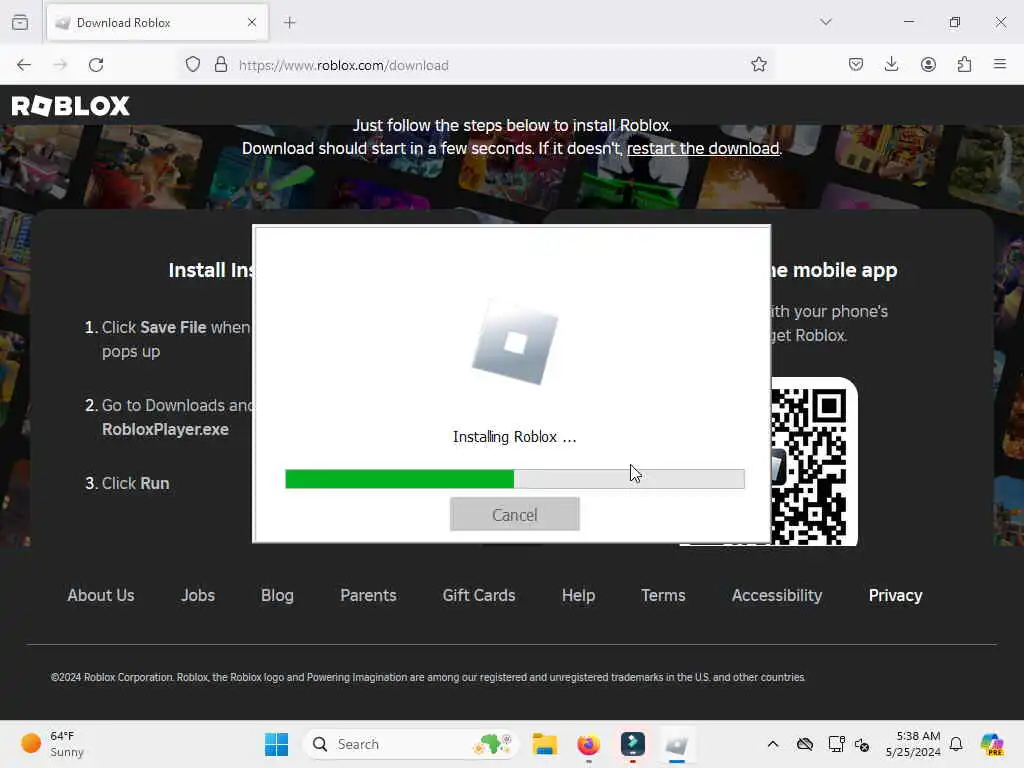
Task: Click the Roblox logo
Action: (71, 106)
